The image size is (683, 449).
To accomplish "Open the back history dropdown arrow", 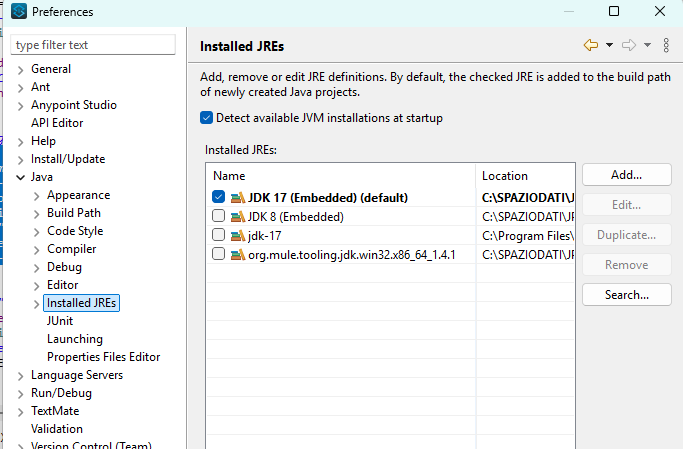I will pos(608,45).
